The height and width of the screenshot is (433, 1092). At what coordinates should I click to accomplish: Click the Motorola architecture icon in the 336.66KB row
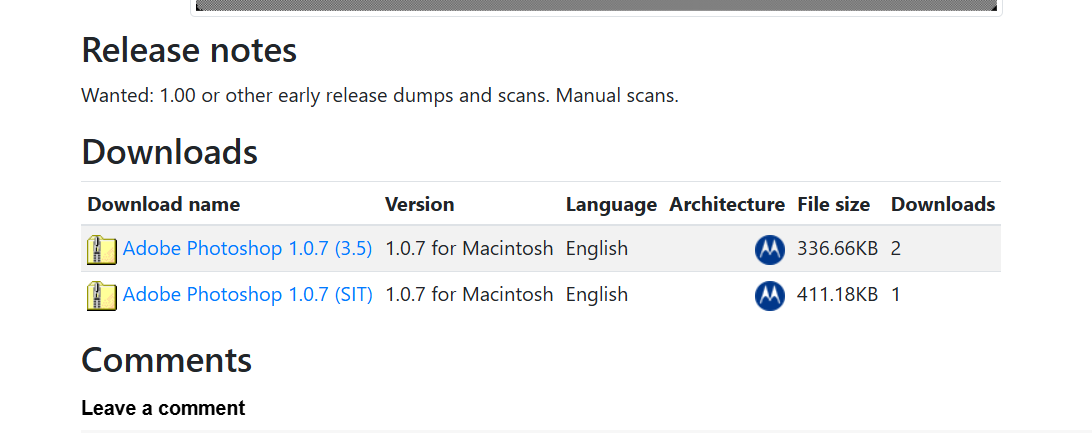(770, 249)
